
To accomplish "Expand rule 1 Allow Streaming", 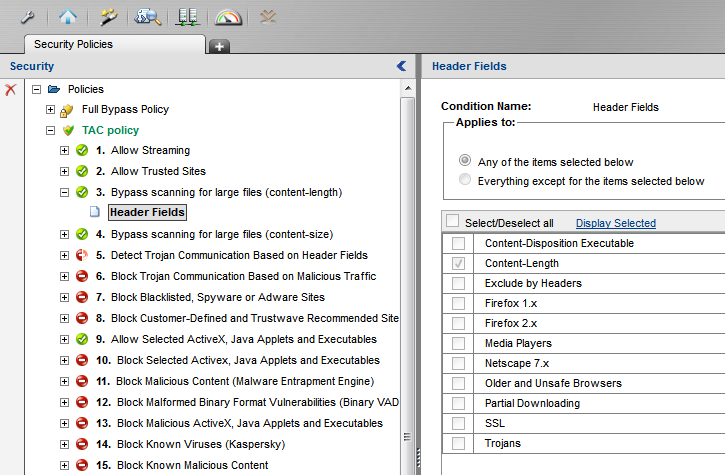I will [65, 150].
